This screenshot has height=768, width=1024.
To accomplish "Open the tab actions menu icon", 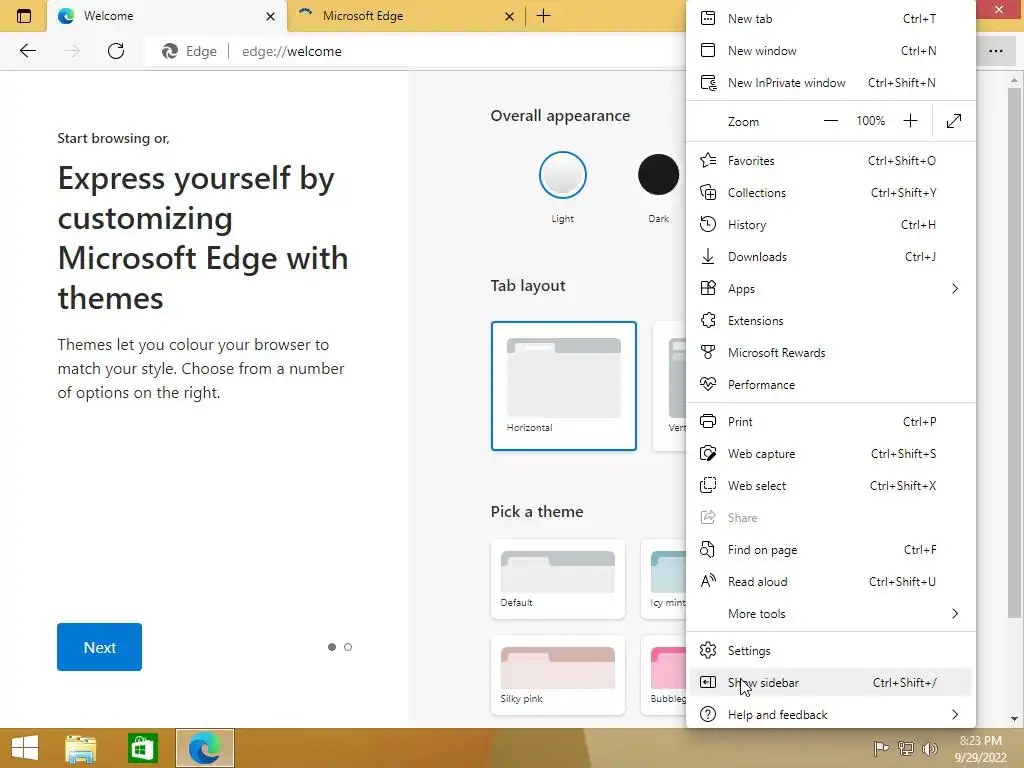I will pyautogui.click(x=24, y=16).
